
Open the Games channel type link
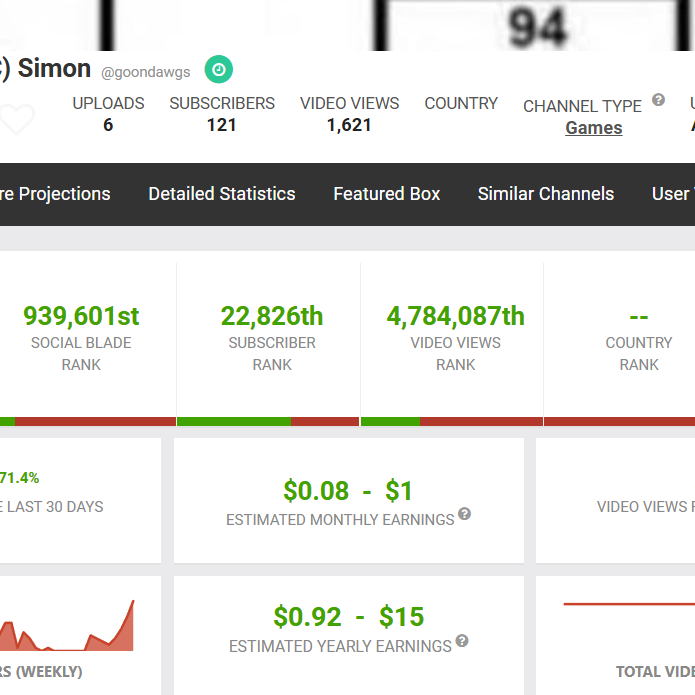click(593, 128)
